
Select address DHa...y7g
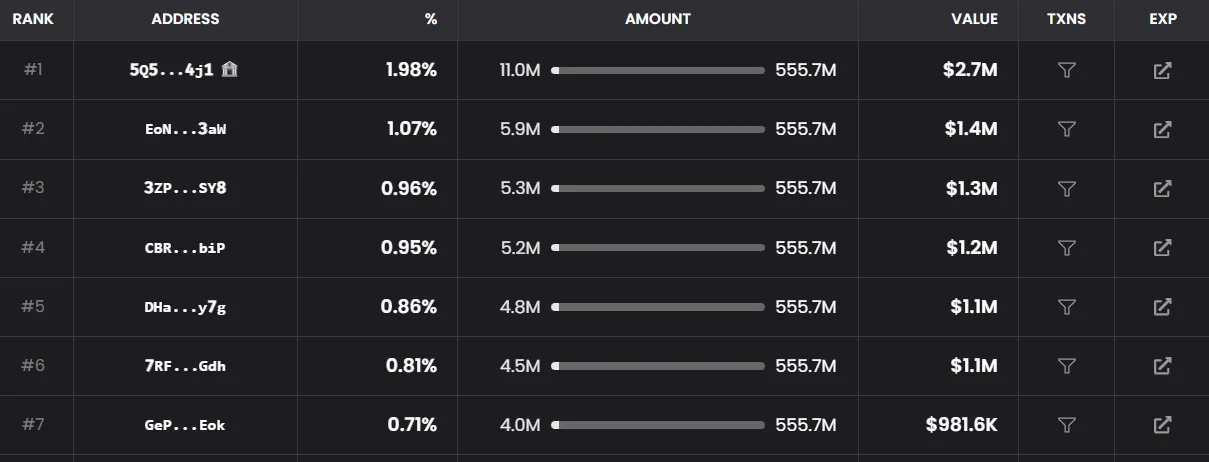[185, 306]
